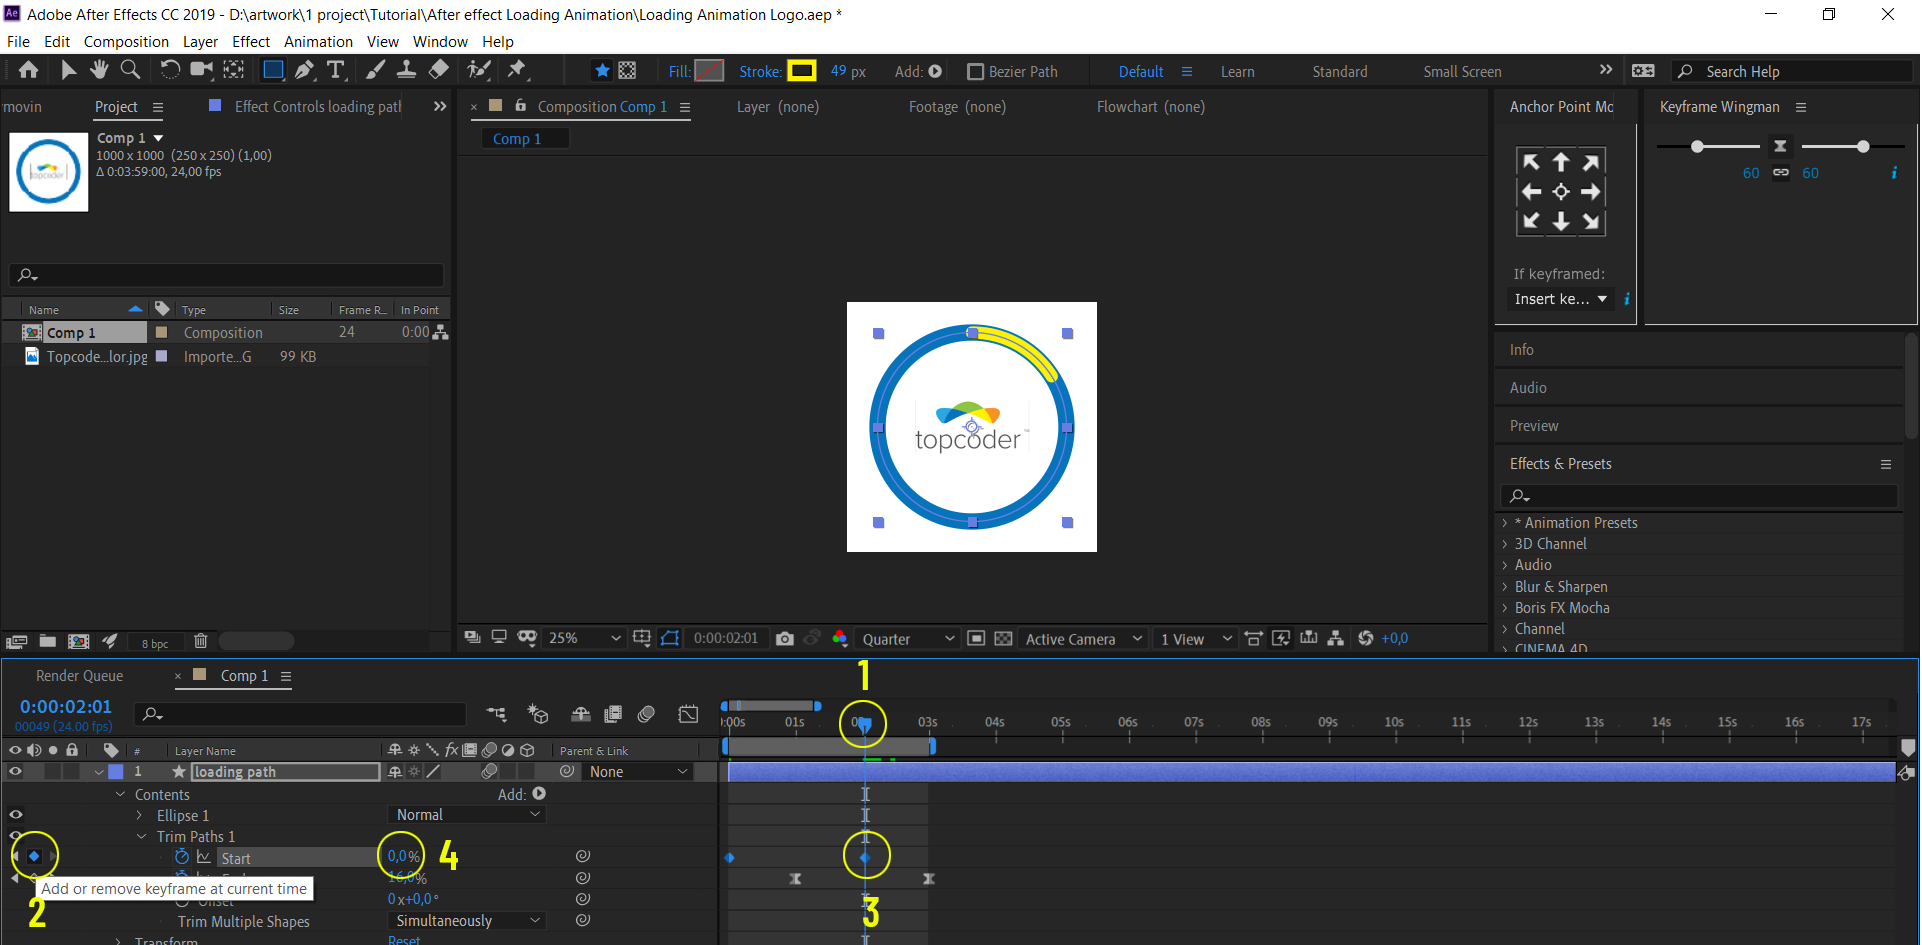Click the Add contents button in layer
The image size is (1922, 945).
539,794
